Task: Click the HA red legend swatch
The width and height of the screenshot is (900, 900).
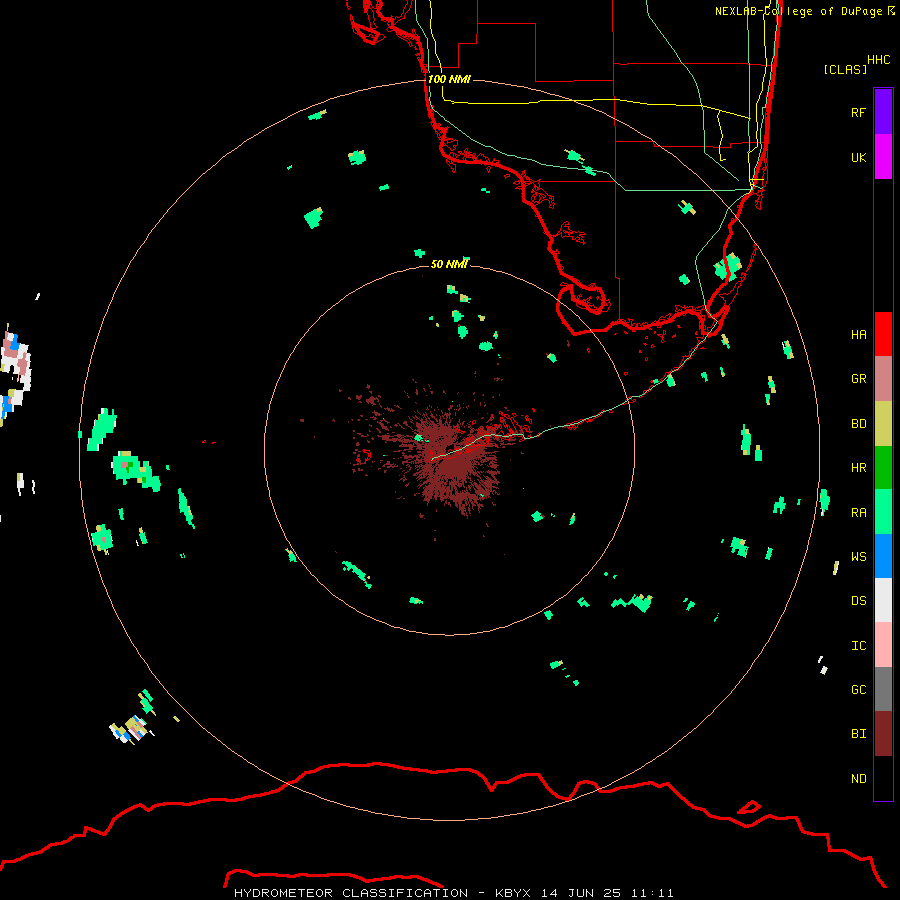Action: (x=883, y=334)
